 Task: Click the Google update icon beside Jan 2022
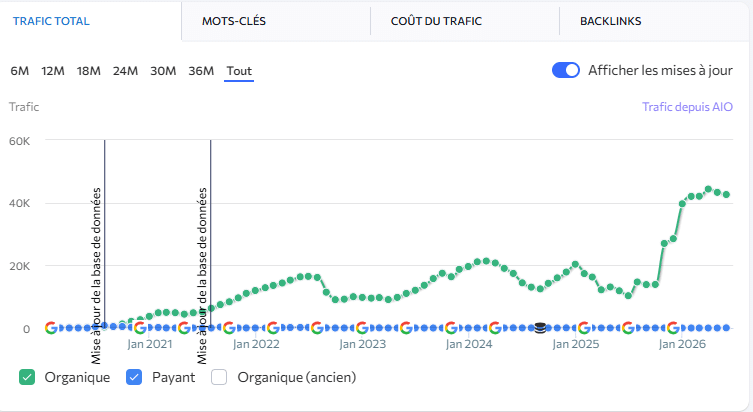click(x=229, y=328)
